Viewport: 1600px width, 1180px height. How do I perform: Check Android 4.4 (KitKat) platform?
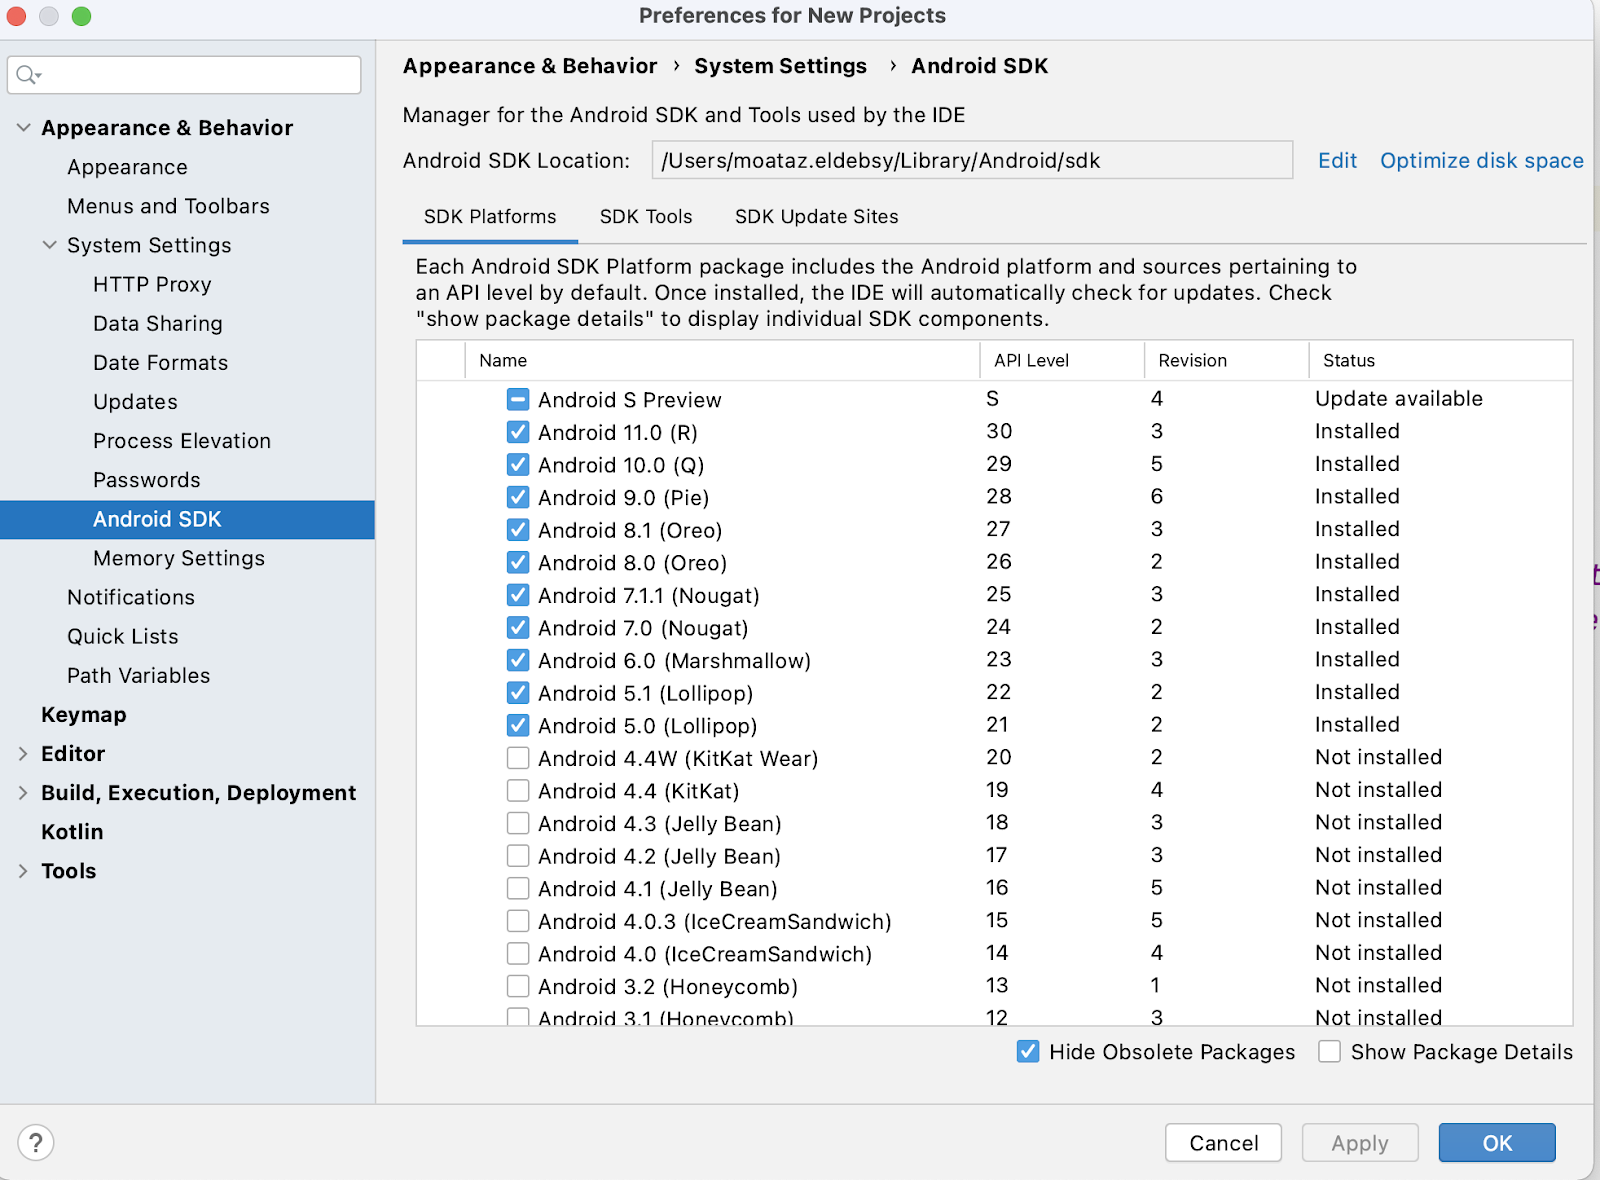coord(518,791)
